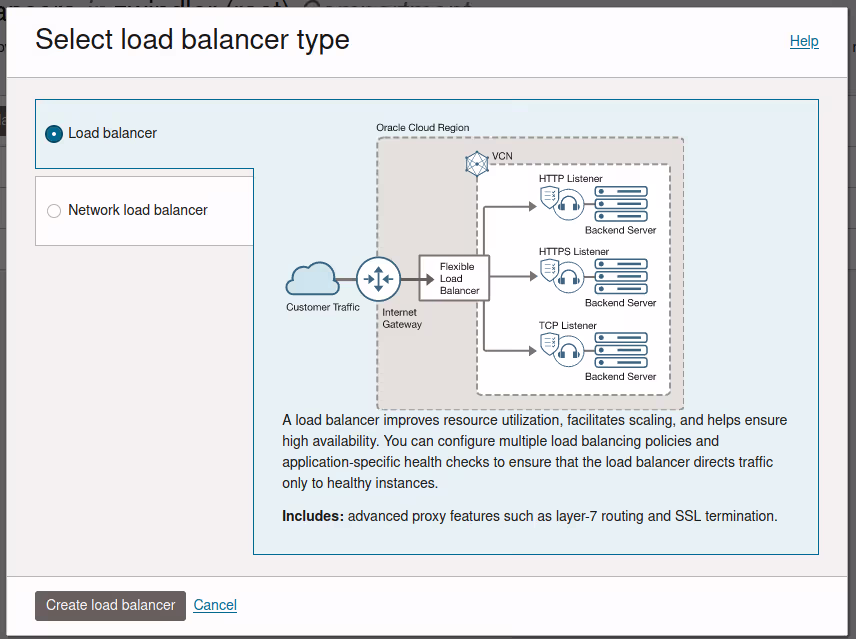
Task: Click the HTTPS Listener shield icon
Action: (x=549, y=271)
